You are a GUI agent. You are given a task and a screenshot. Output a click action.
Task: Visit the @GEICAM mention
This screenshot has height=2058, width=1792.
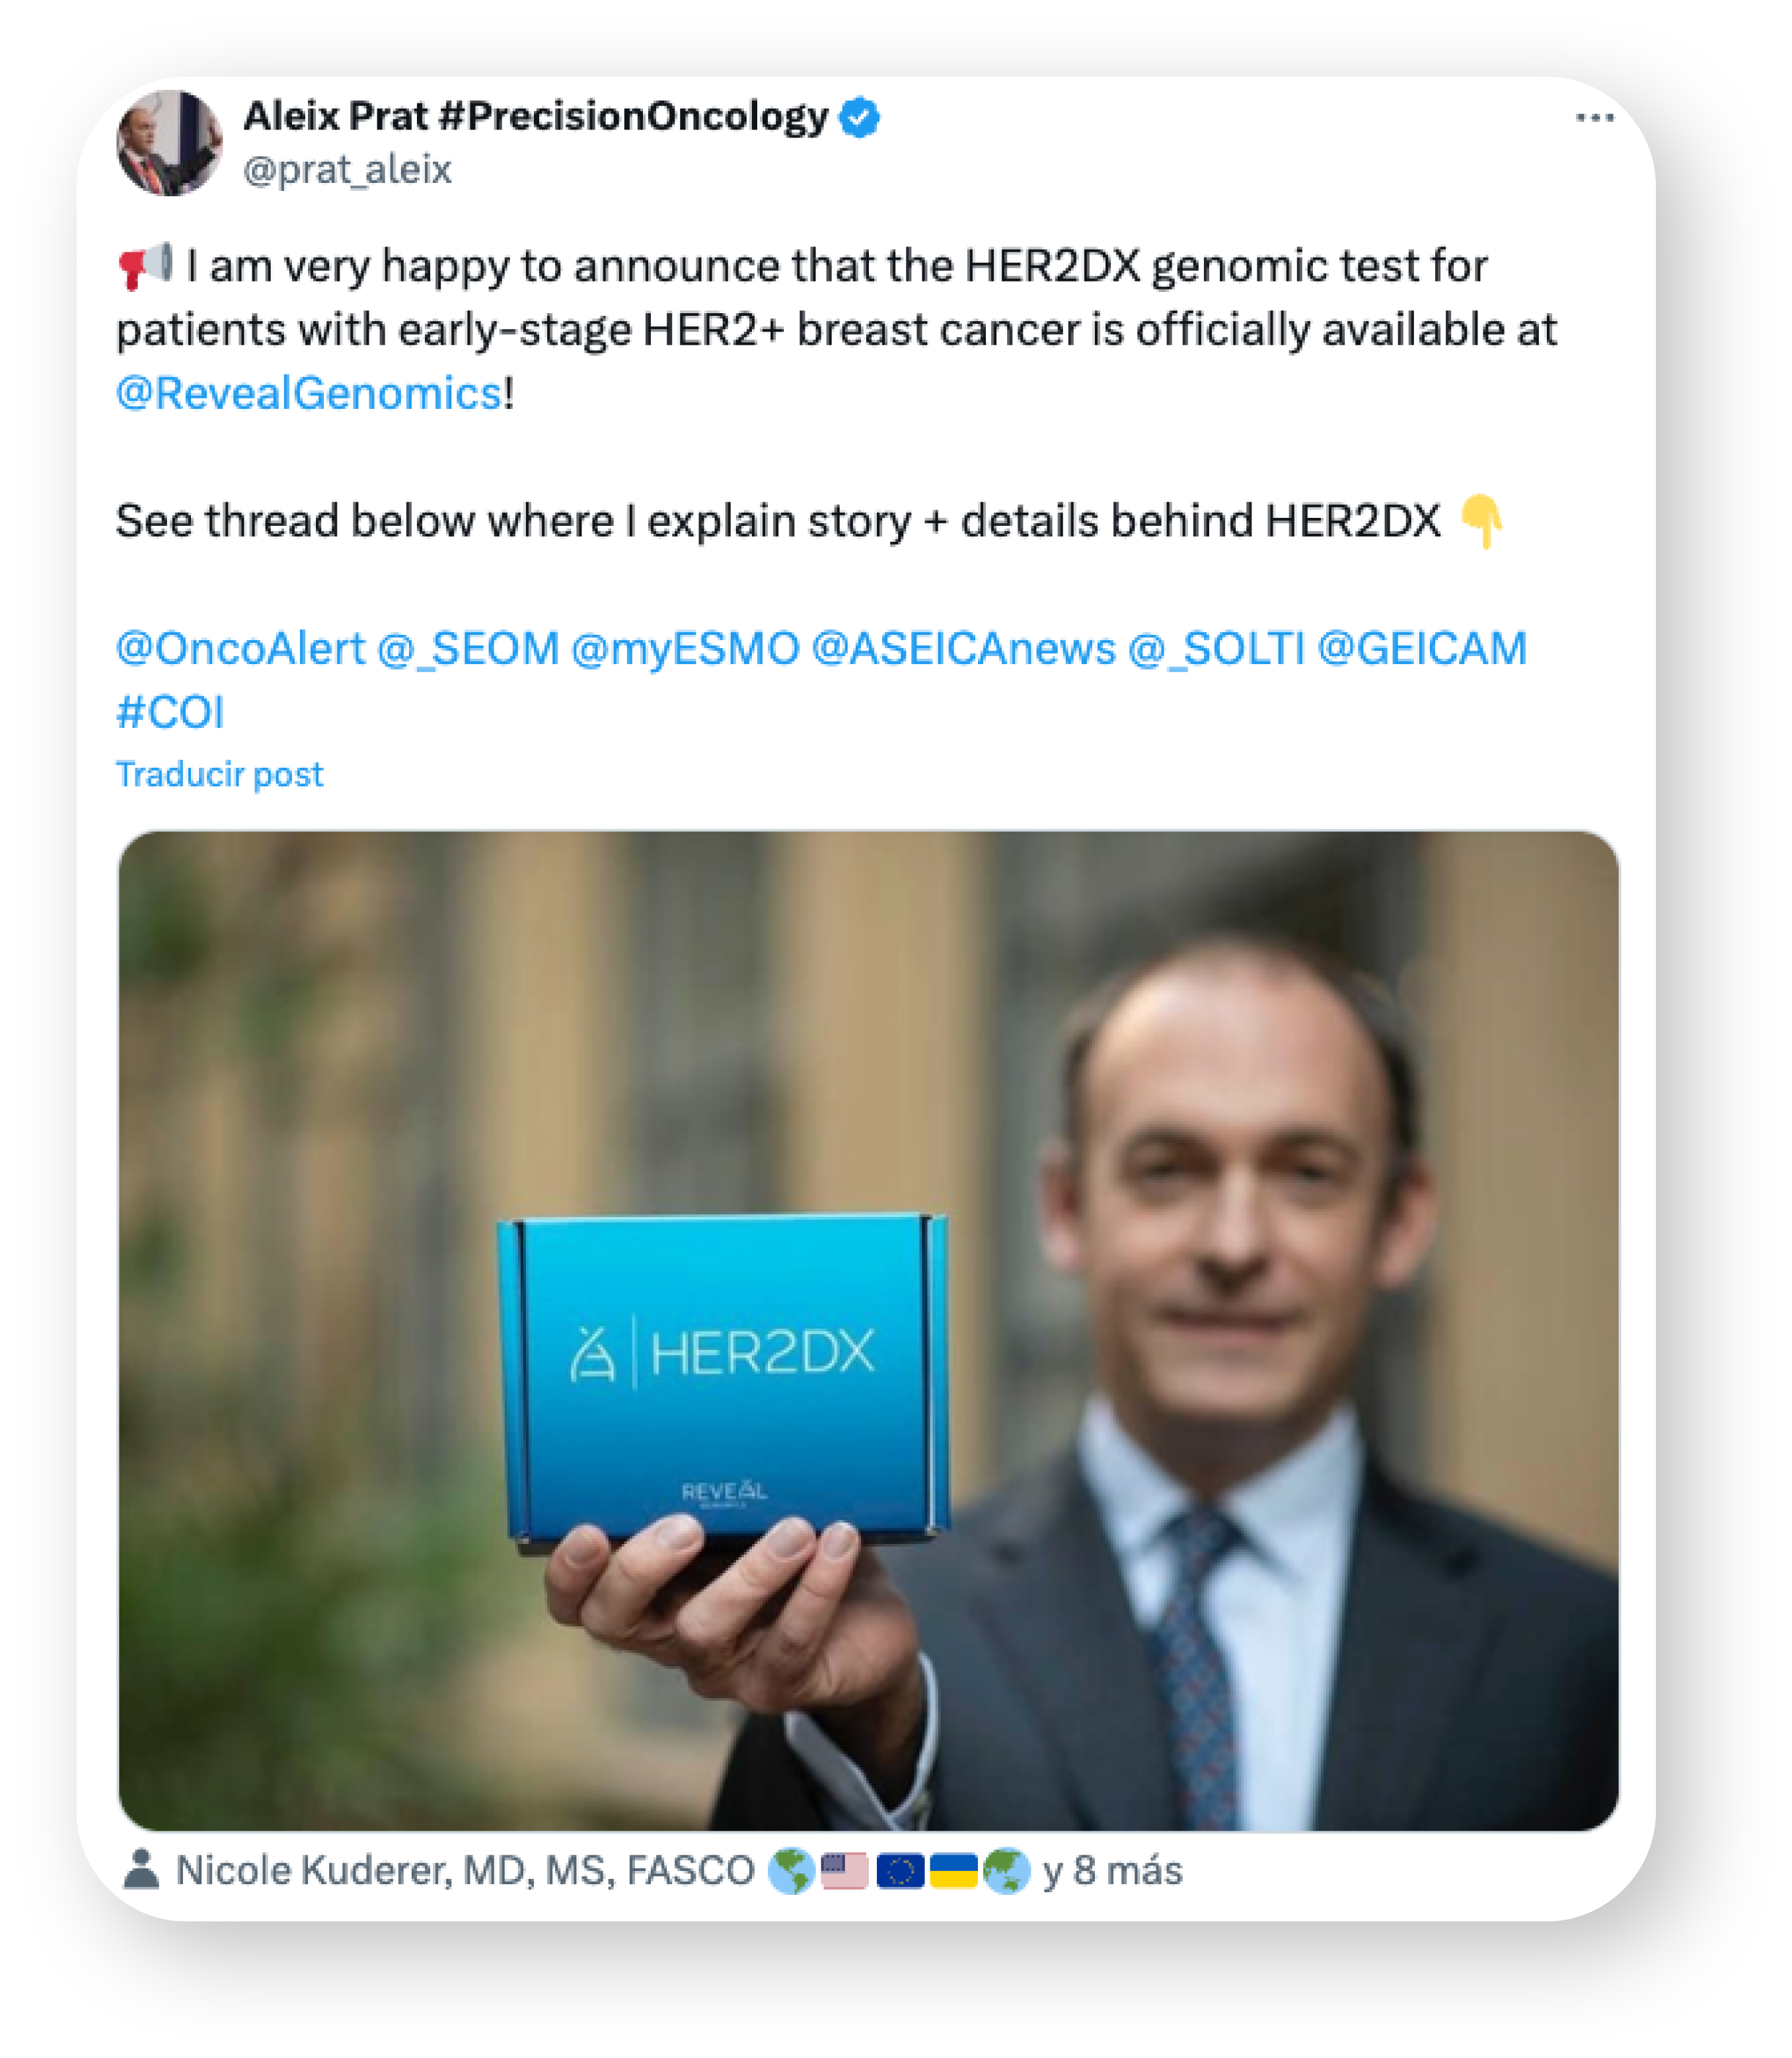pyautogui.click(x=1422, y=649)
